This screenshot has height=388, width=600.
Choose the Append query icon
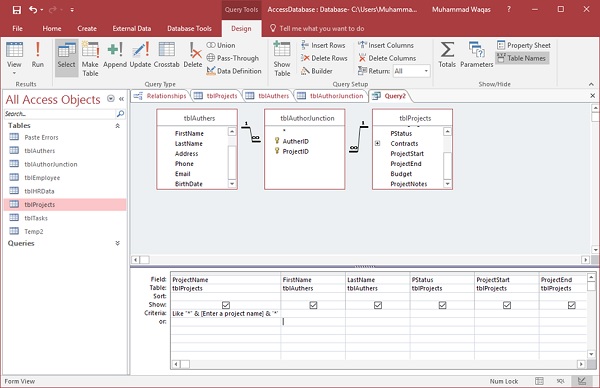point(115,55)
